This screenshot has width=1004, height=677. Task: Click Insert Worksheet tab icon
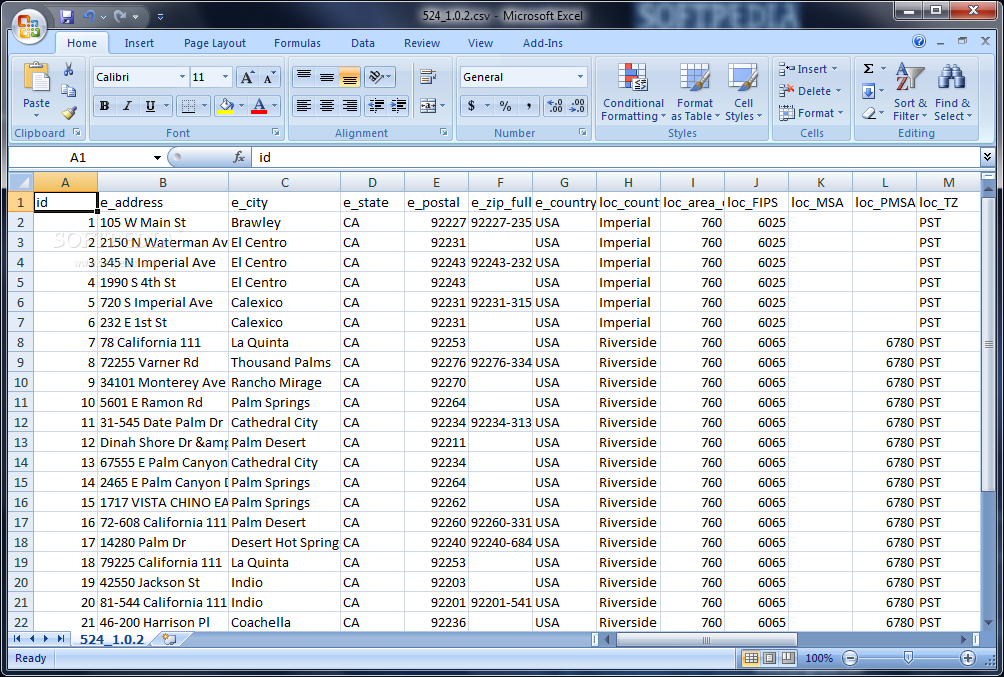(x=169, y=639)
